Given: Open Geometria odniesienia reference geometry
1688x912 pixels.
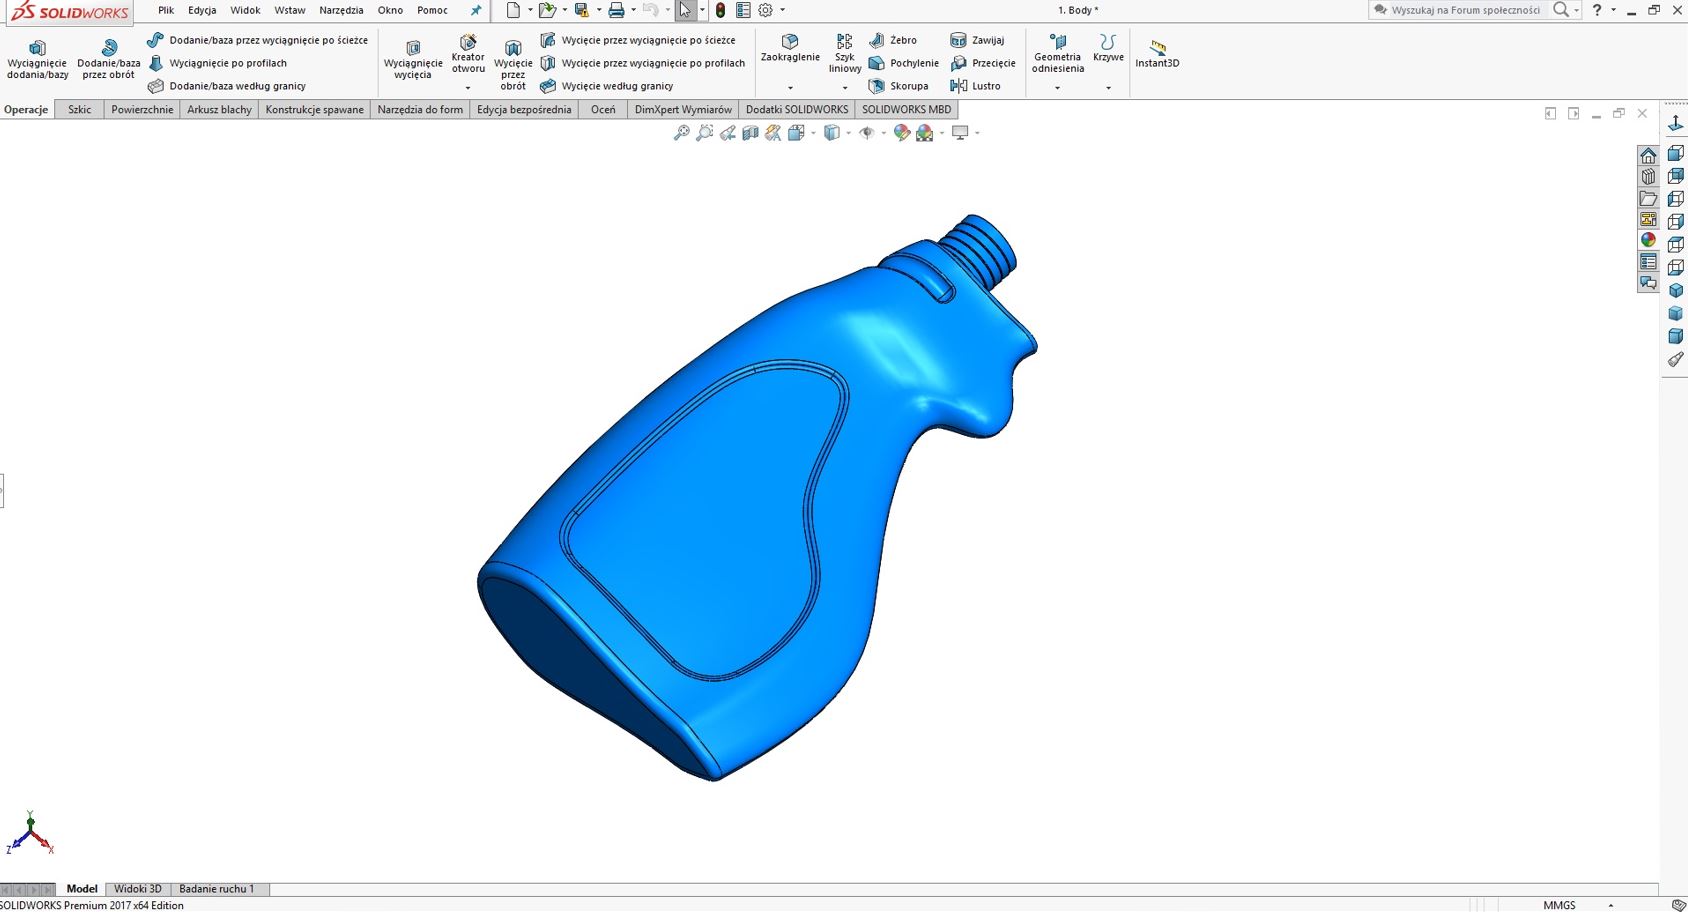Looking at the screenshot, I should coord(1058,54).
